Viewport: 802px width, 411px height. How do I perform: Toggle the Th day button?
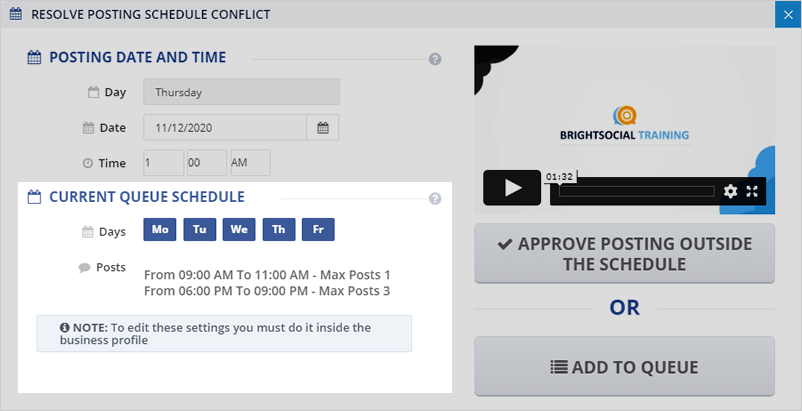click(279, 230)
